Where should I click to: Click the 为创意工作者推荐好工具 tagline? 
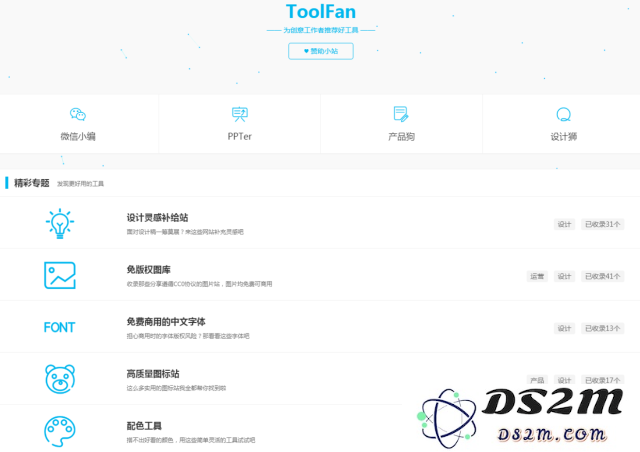tap(321, 30)
